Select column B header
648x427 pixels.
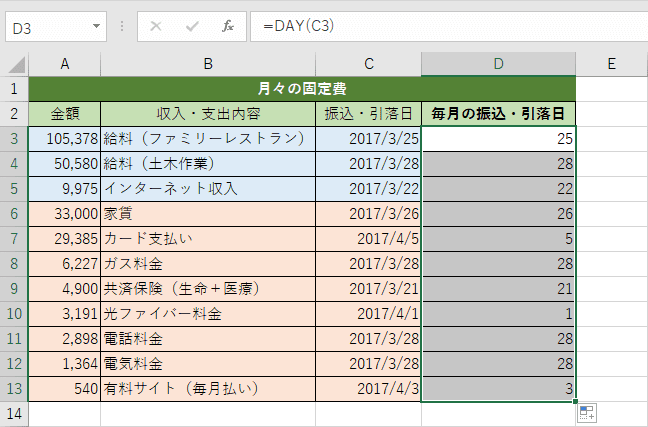(208, 64)
